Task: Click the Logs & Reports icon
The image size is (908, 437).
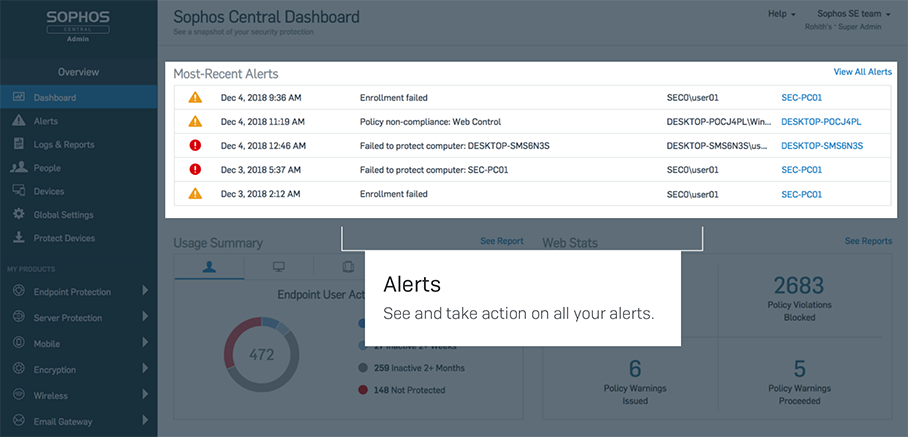Action: click(19, 144)
